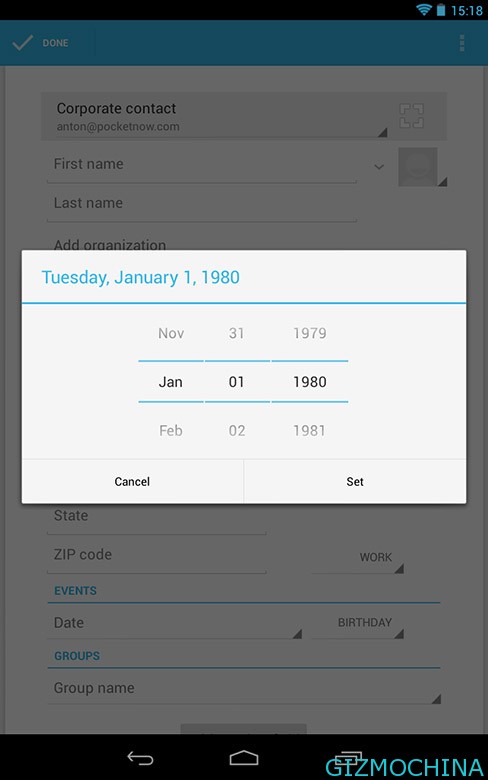Choose year 1981 in date picker

[309, 431]
